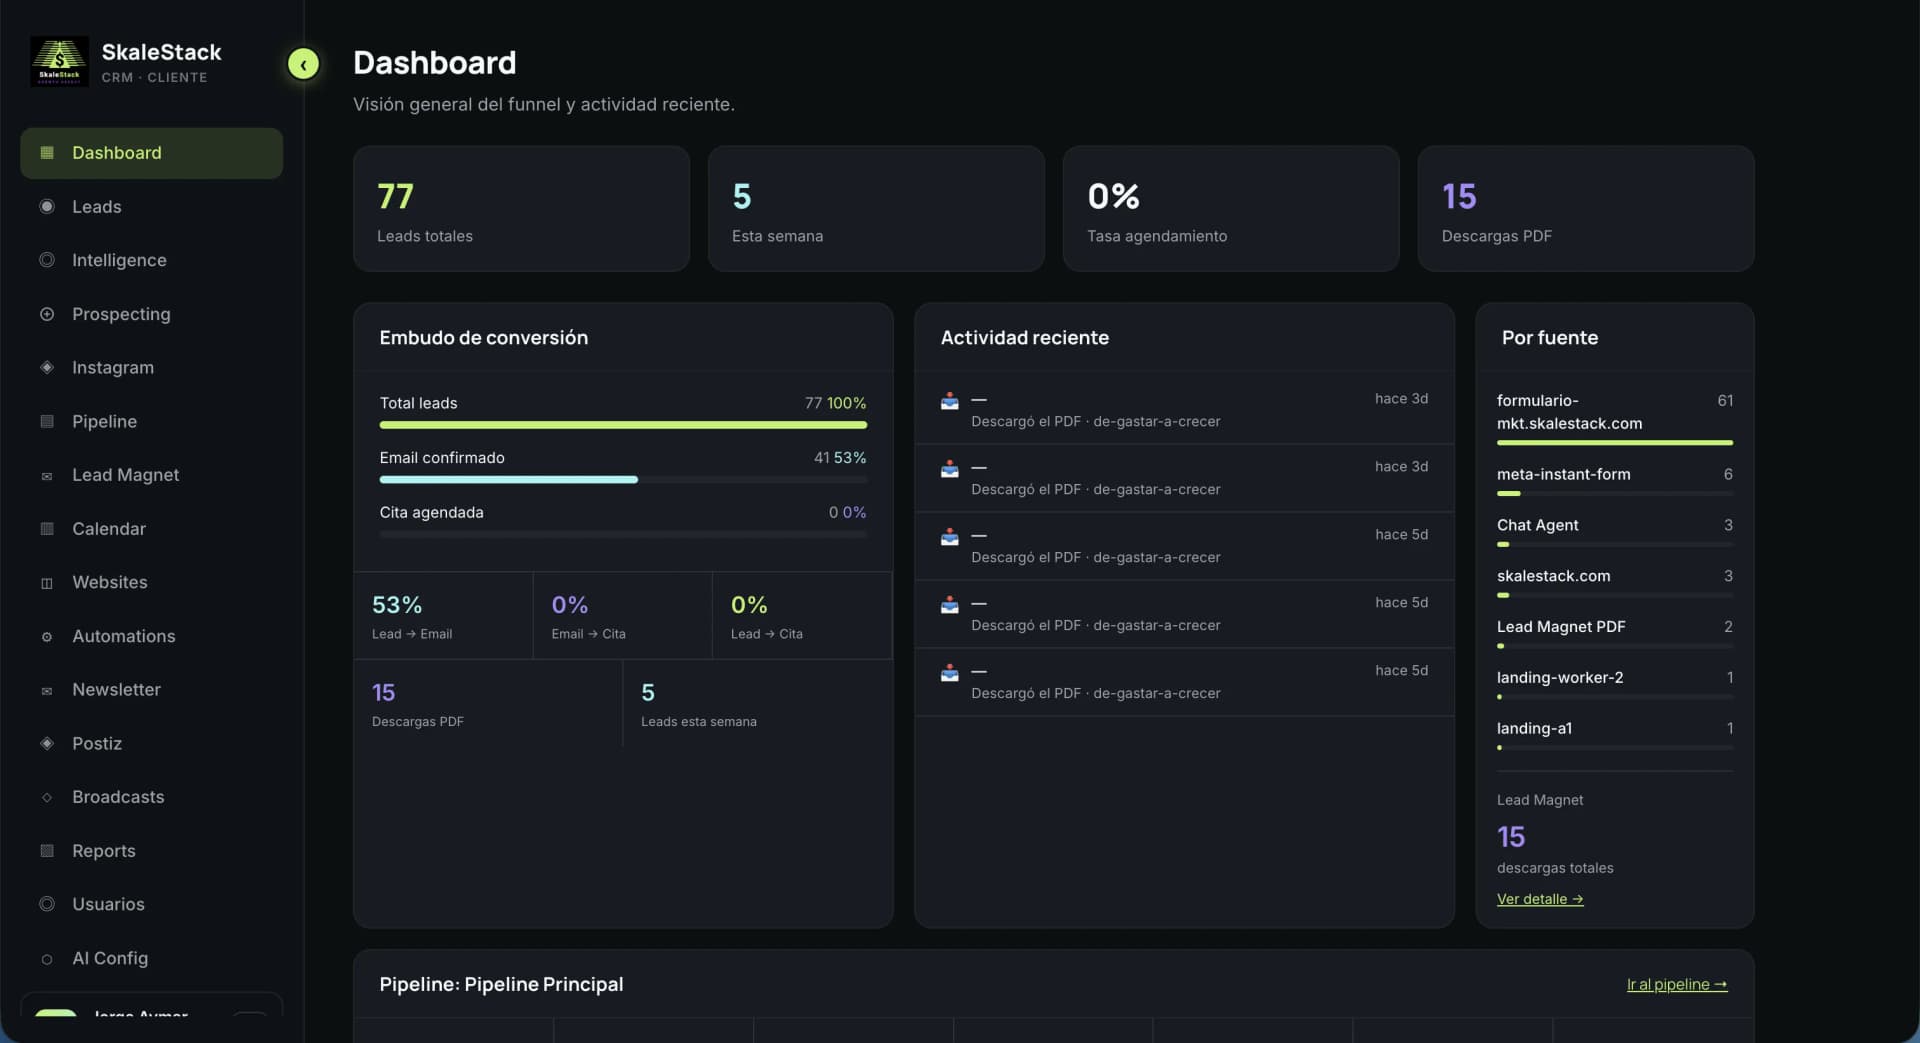
Task: Click the first recent activity inbox icon
Action: click(x=950, y=401)
